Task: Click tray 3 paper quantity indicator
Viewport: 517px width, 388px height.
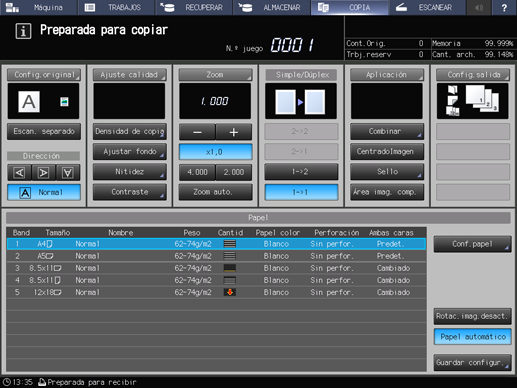Action: (230, 268)
